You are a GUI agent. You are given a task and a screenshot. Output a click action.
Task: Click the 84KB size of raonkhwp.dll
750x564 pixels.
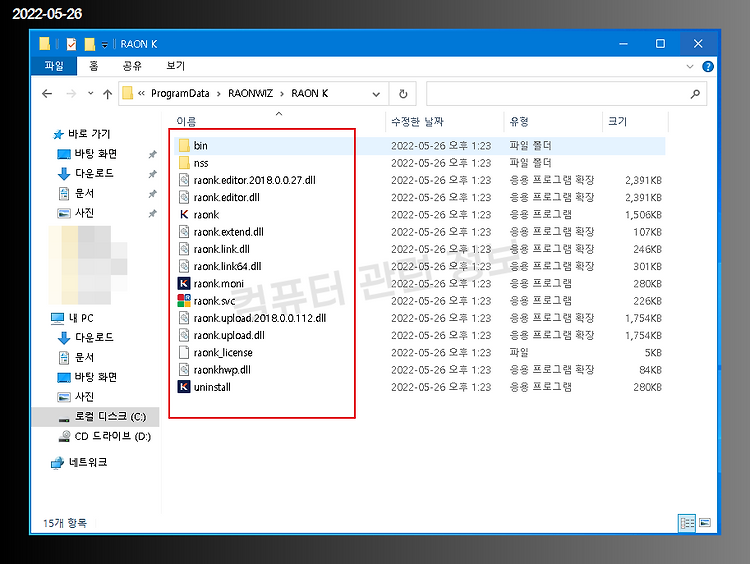650,370
